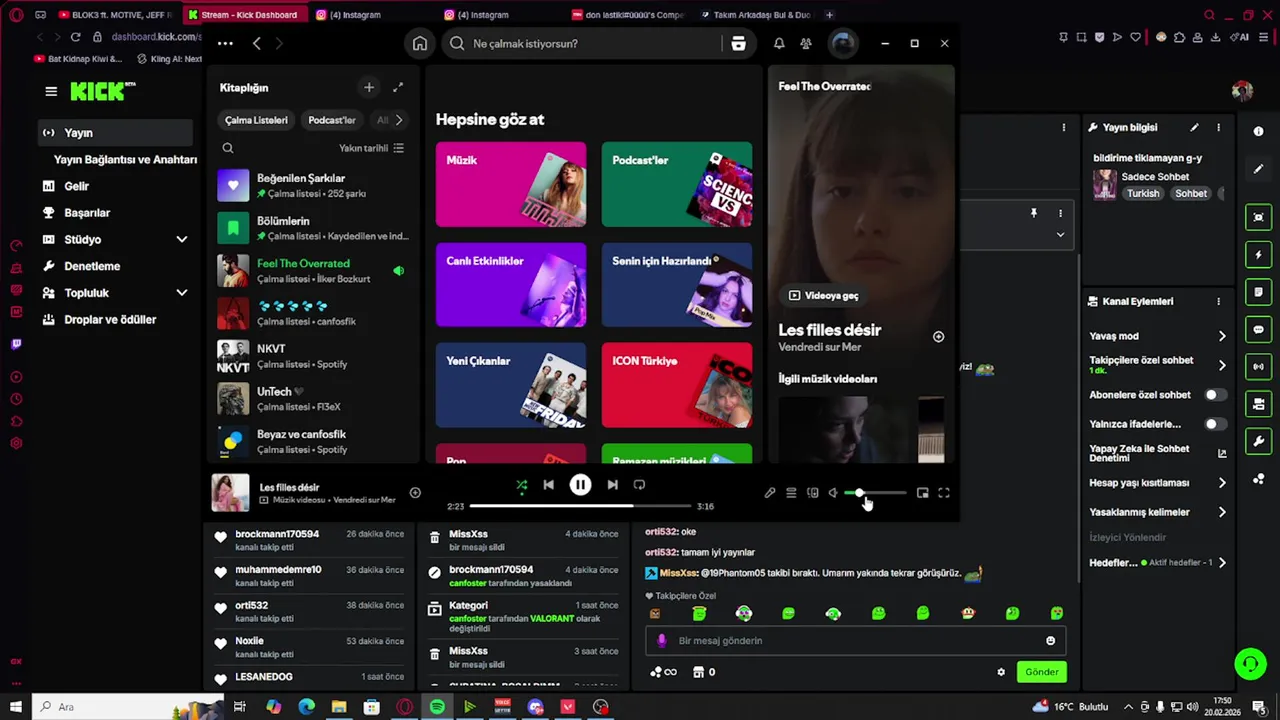Open Yayın menu item in Kick sidebar
The width and height of the screenshot is (1280, 720).
tap(115, 132)
